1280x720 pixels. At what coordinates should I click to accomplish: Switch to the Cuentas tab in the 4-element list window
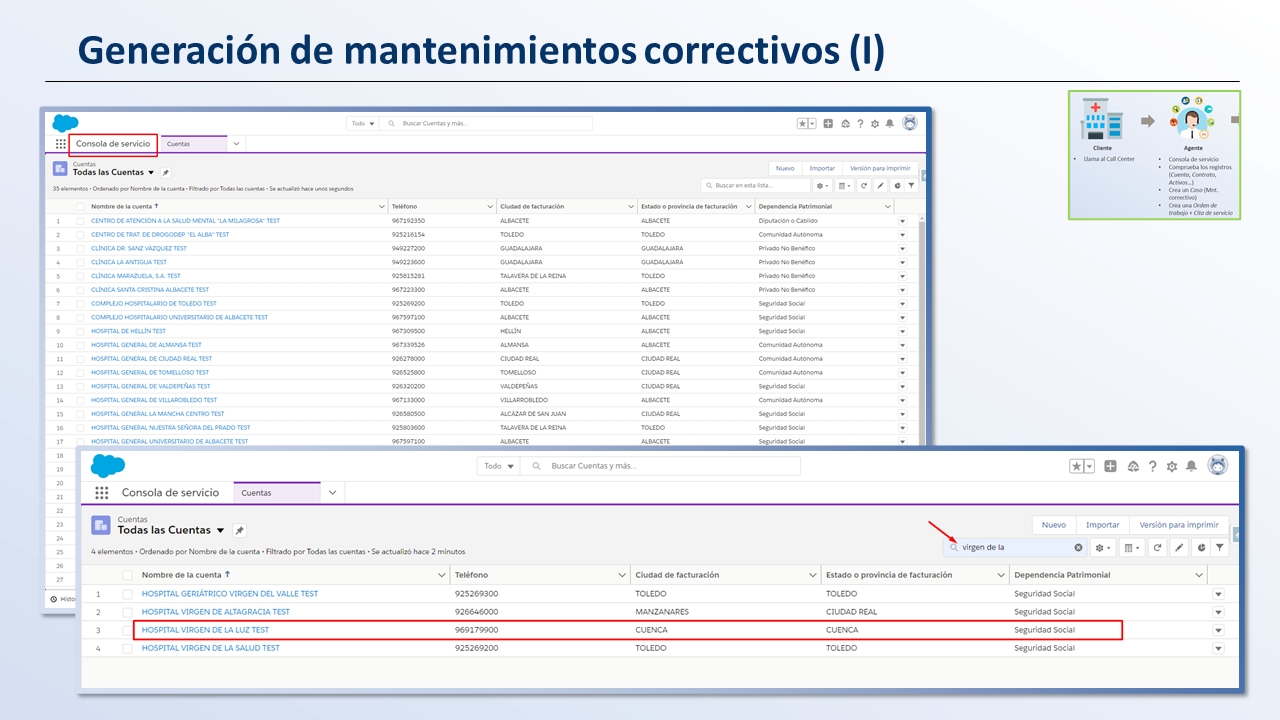tap(257, 493)
